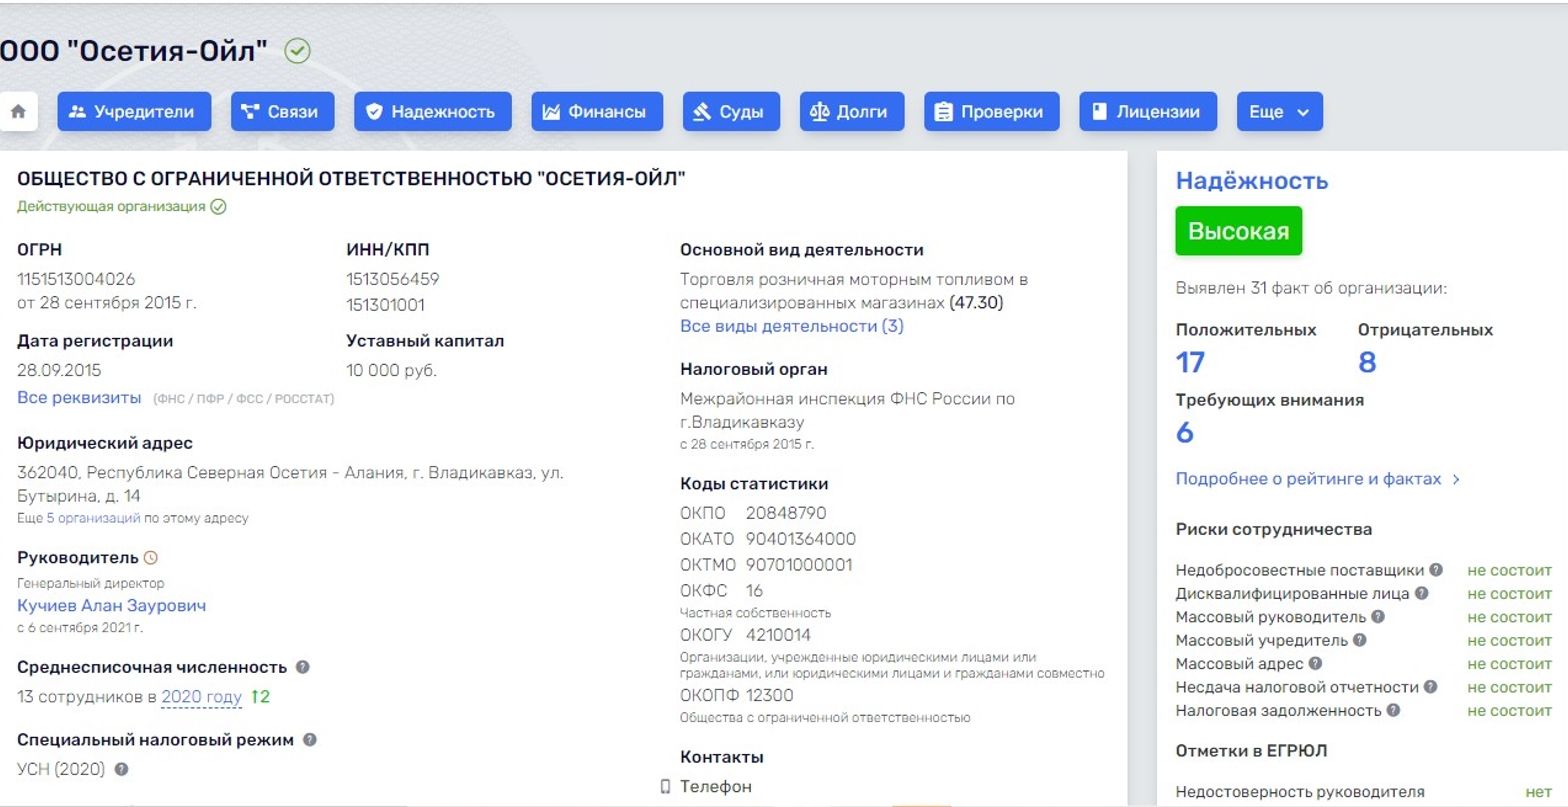Open director Кучиев Алан Заурович profile
The height and width of the screenshot is (807, 1568).
[112, 606]
